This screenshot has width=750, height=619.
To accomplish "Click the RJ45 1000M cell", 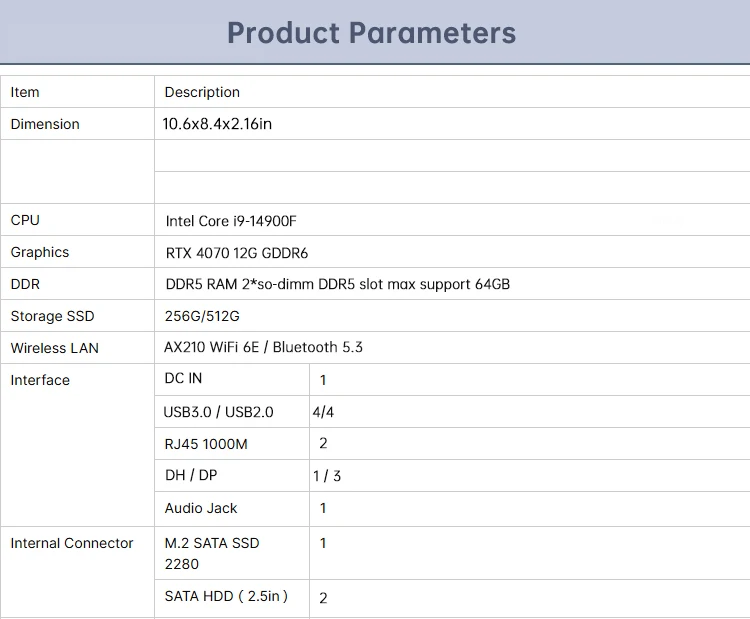I will pos(232,444).
